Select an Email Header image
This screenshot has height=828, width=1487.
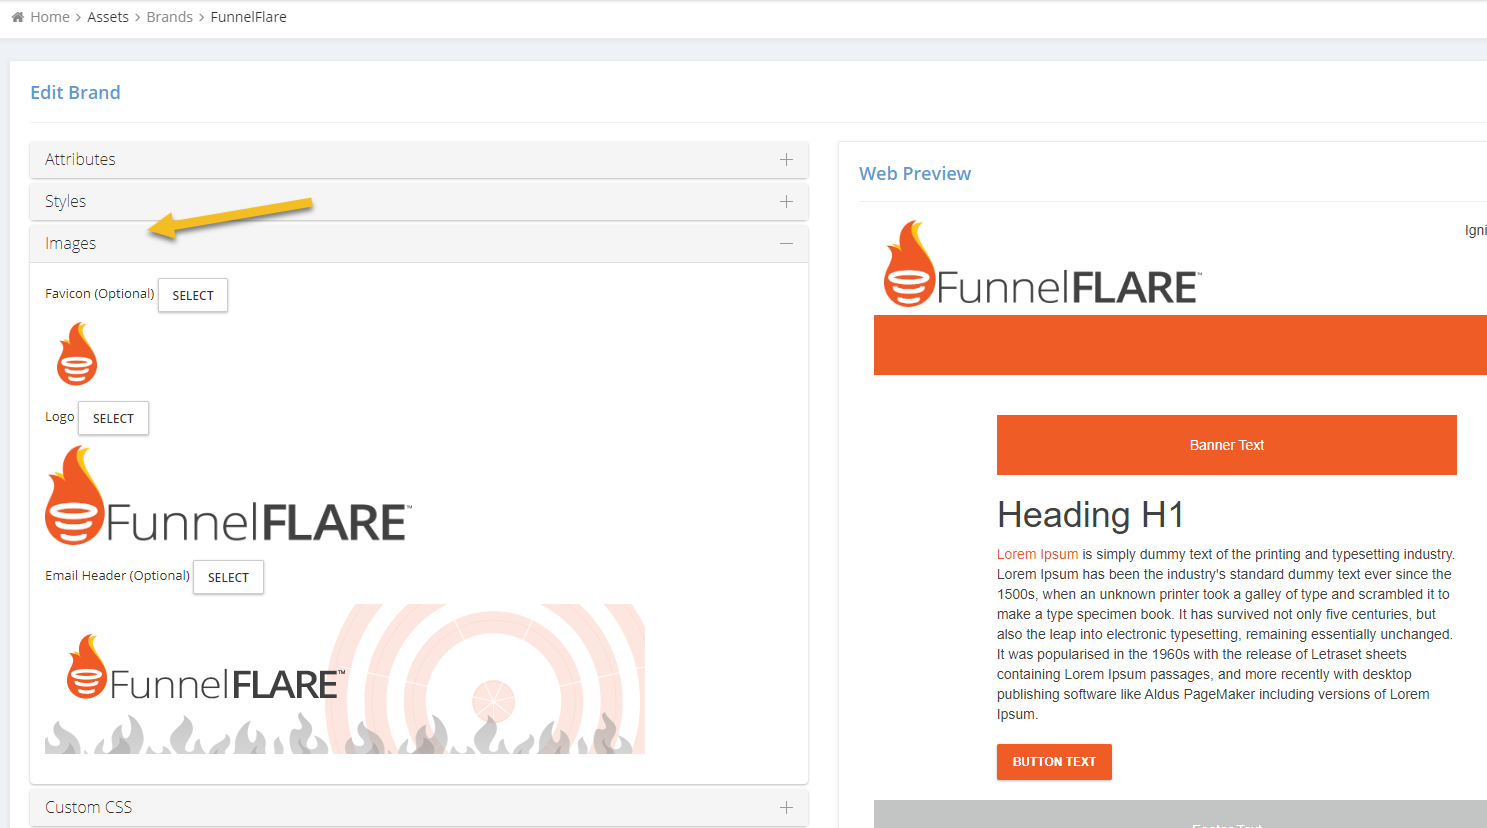tap(228, 577)
